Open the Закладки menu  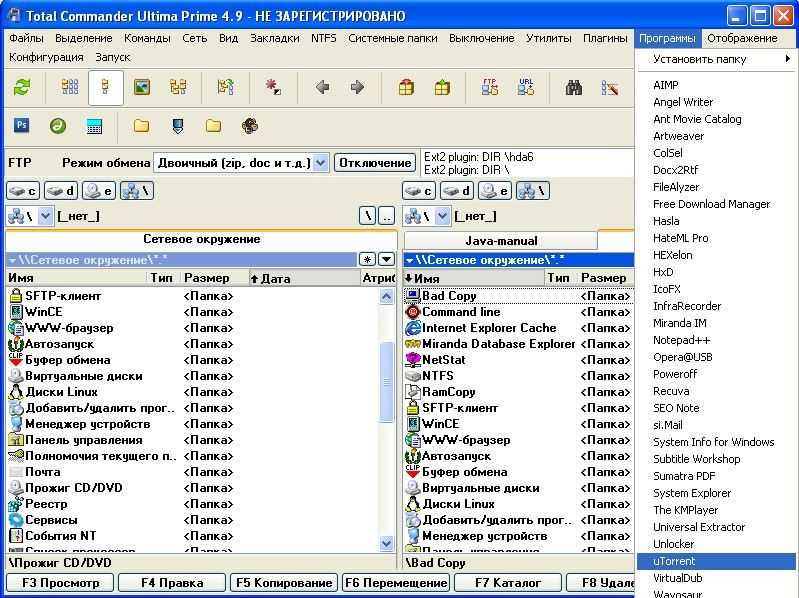pyautogui.click(x=275, y=38)
